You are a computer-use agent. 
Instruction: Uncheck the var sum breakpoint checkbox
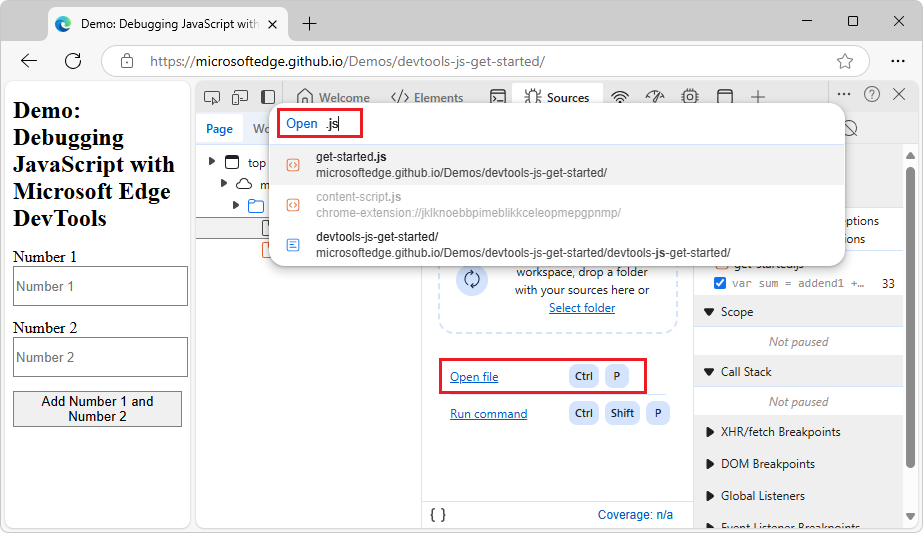tap(719, 283)
